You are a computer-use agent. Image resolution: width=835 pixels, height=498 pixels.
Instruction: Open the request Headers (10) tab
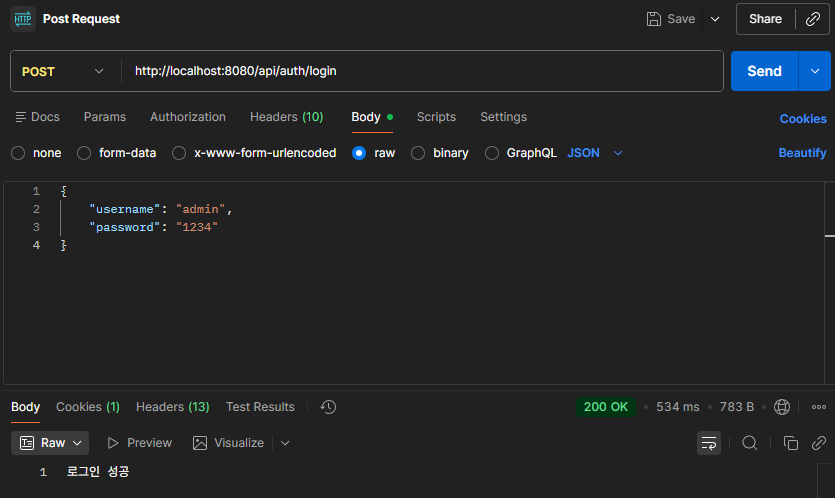[286, 117]
